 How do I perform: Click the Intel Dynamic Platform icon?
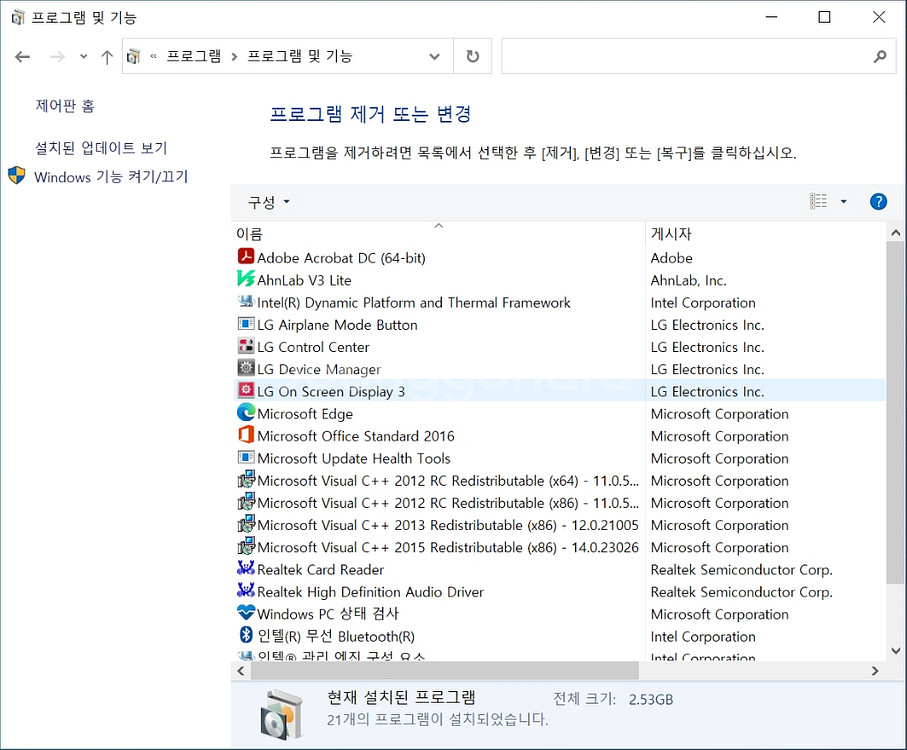(x=246, y=301)
